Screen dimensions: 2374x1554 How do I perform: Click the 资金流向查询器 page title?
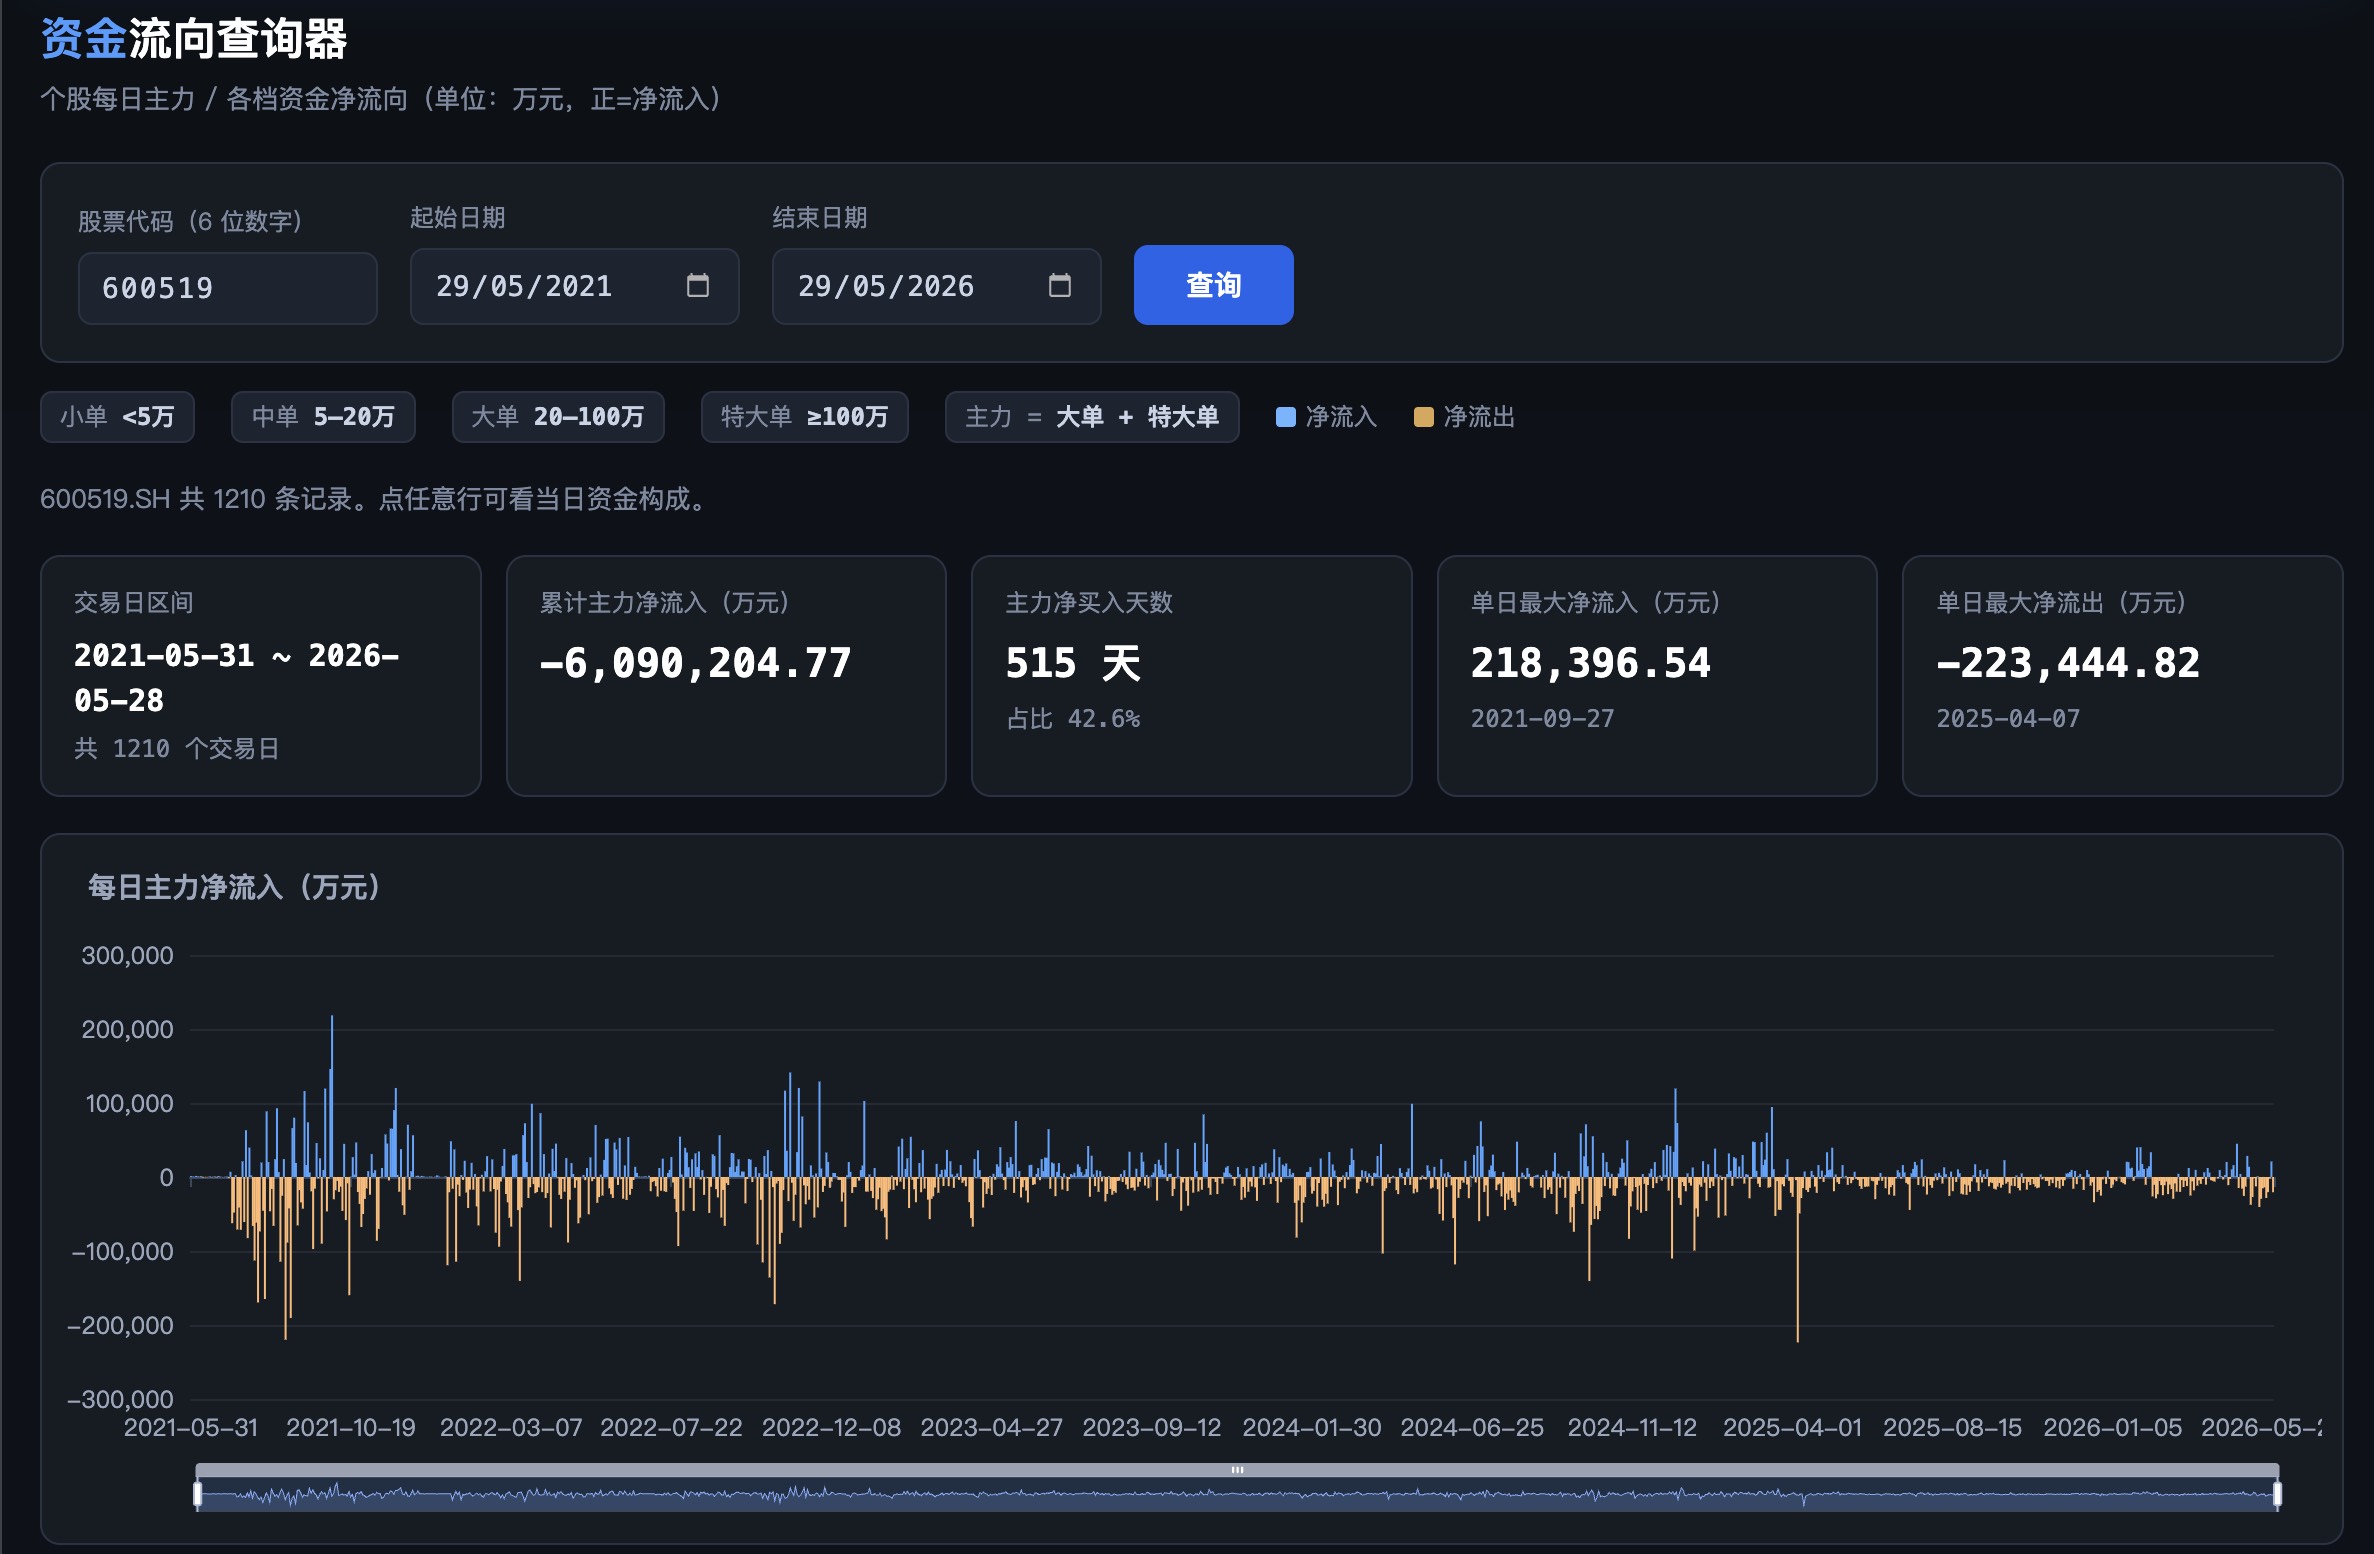coord(193,39)
